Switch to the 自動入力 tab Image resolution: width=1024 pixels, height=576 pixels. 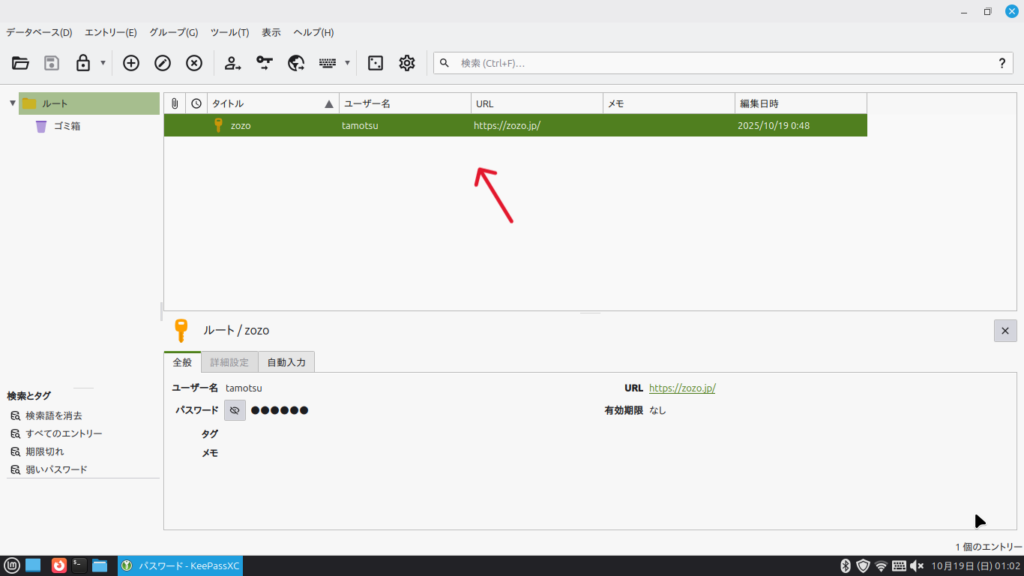click(x=289, y=362)
